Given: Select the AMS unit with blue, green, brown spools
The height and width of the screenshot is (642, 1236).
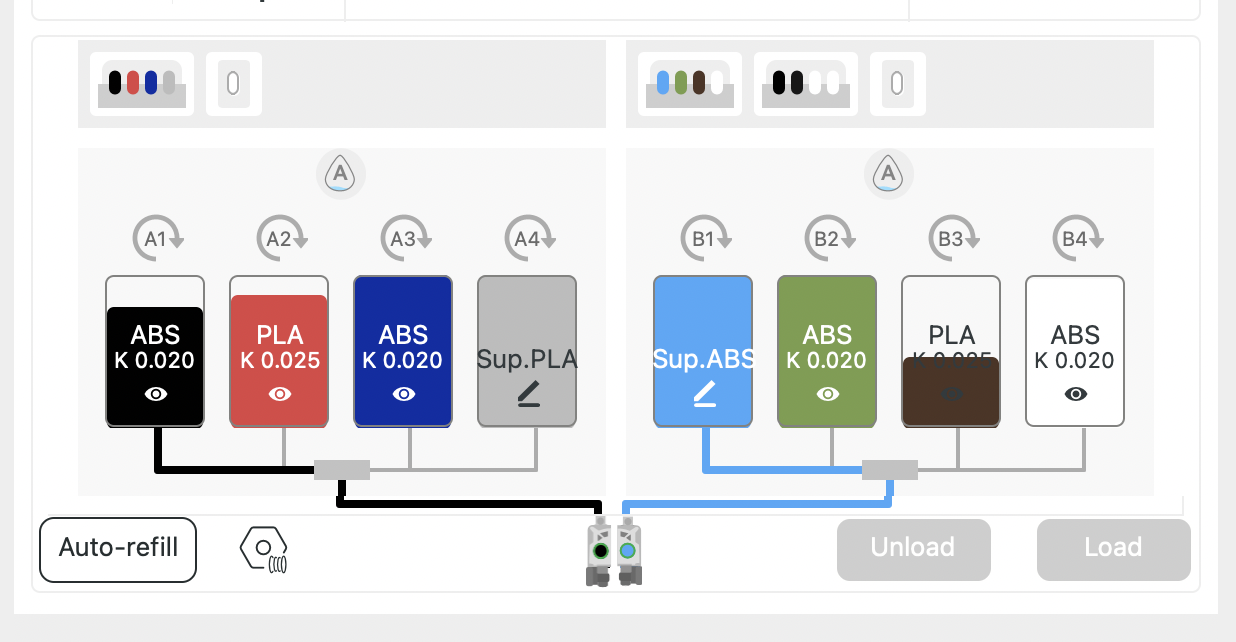Looking at the screenshot, I should tap(690, 84).
